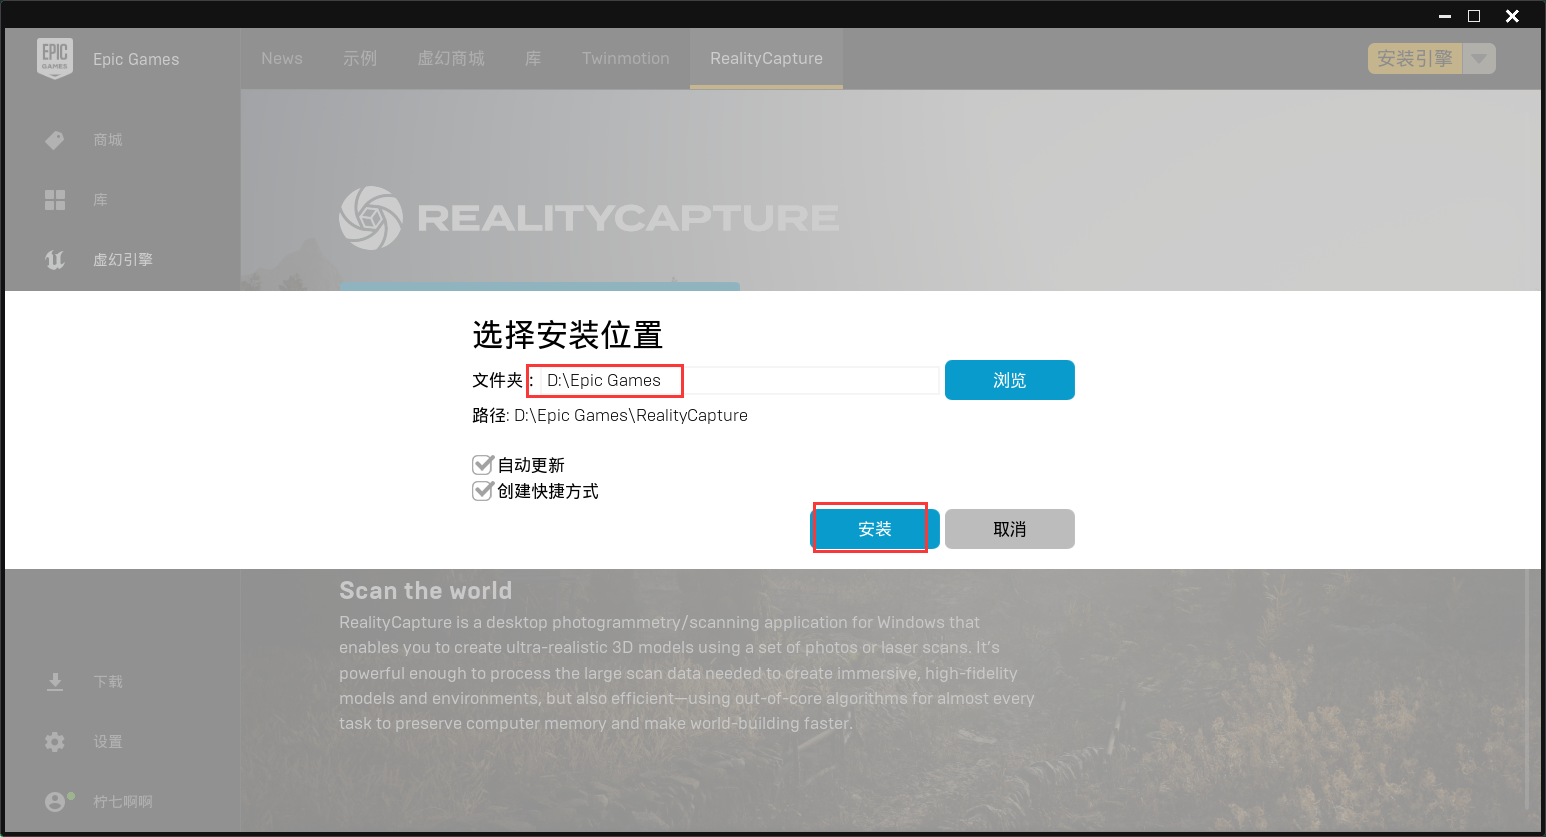Viewport: 1546px width, 837px height.
Task: Open the 商城 store from the sidebar
Action: (107, 139)
